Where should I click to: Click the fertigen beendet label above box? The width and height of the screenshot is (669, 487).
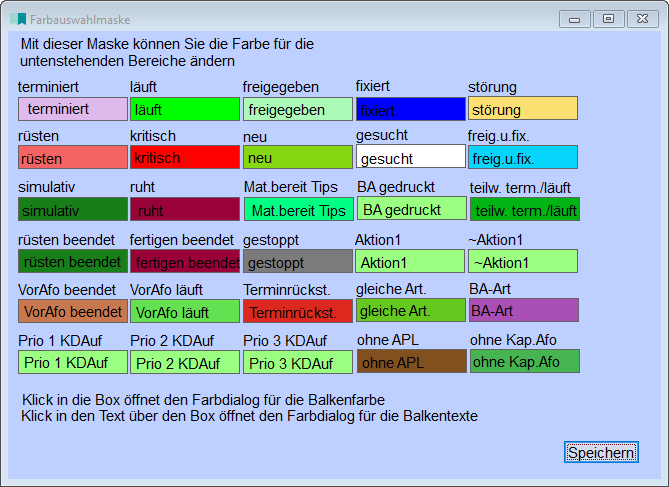(x=182, y=240)
